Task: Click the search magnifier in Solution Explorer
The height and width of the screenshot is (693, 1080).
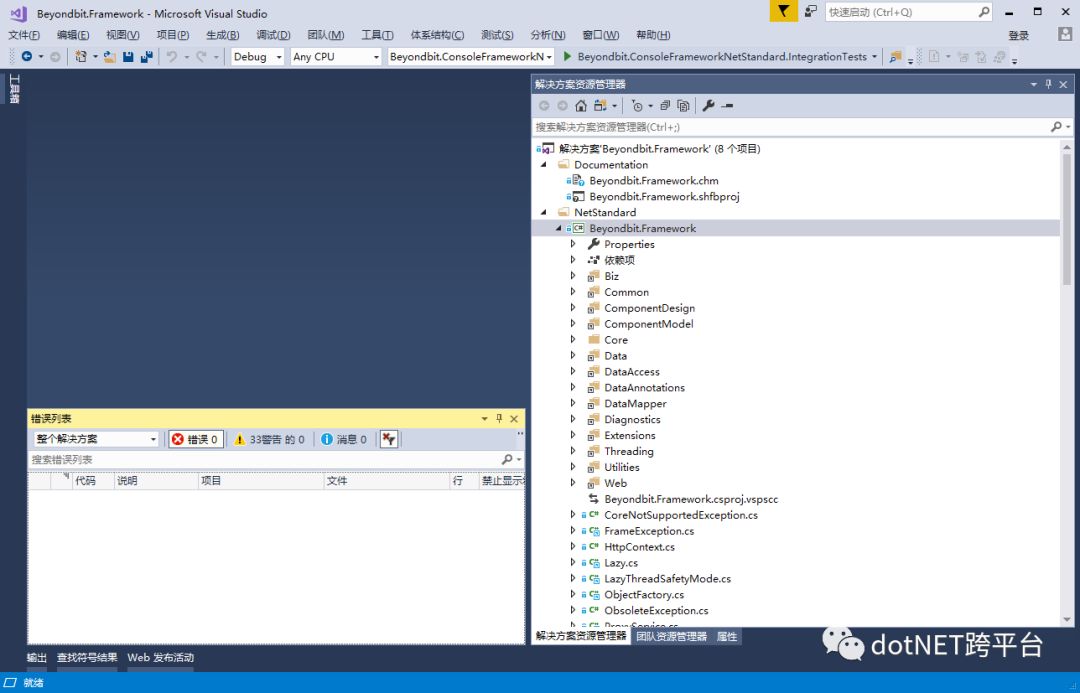Action: pos(1056,127)
